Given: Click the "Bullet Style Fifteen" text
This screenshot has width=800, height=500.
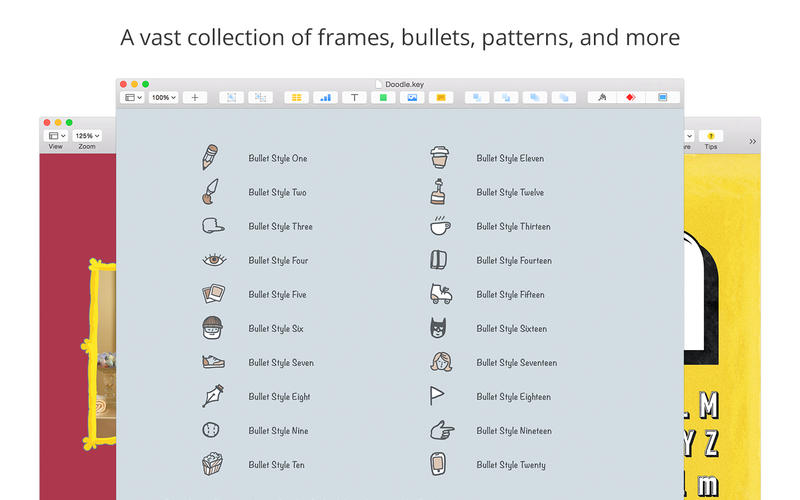Looking at the screenshot, I should point(511,295).
